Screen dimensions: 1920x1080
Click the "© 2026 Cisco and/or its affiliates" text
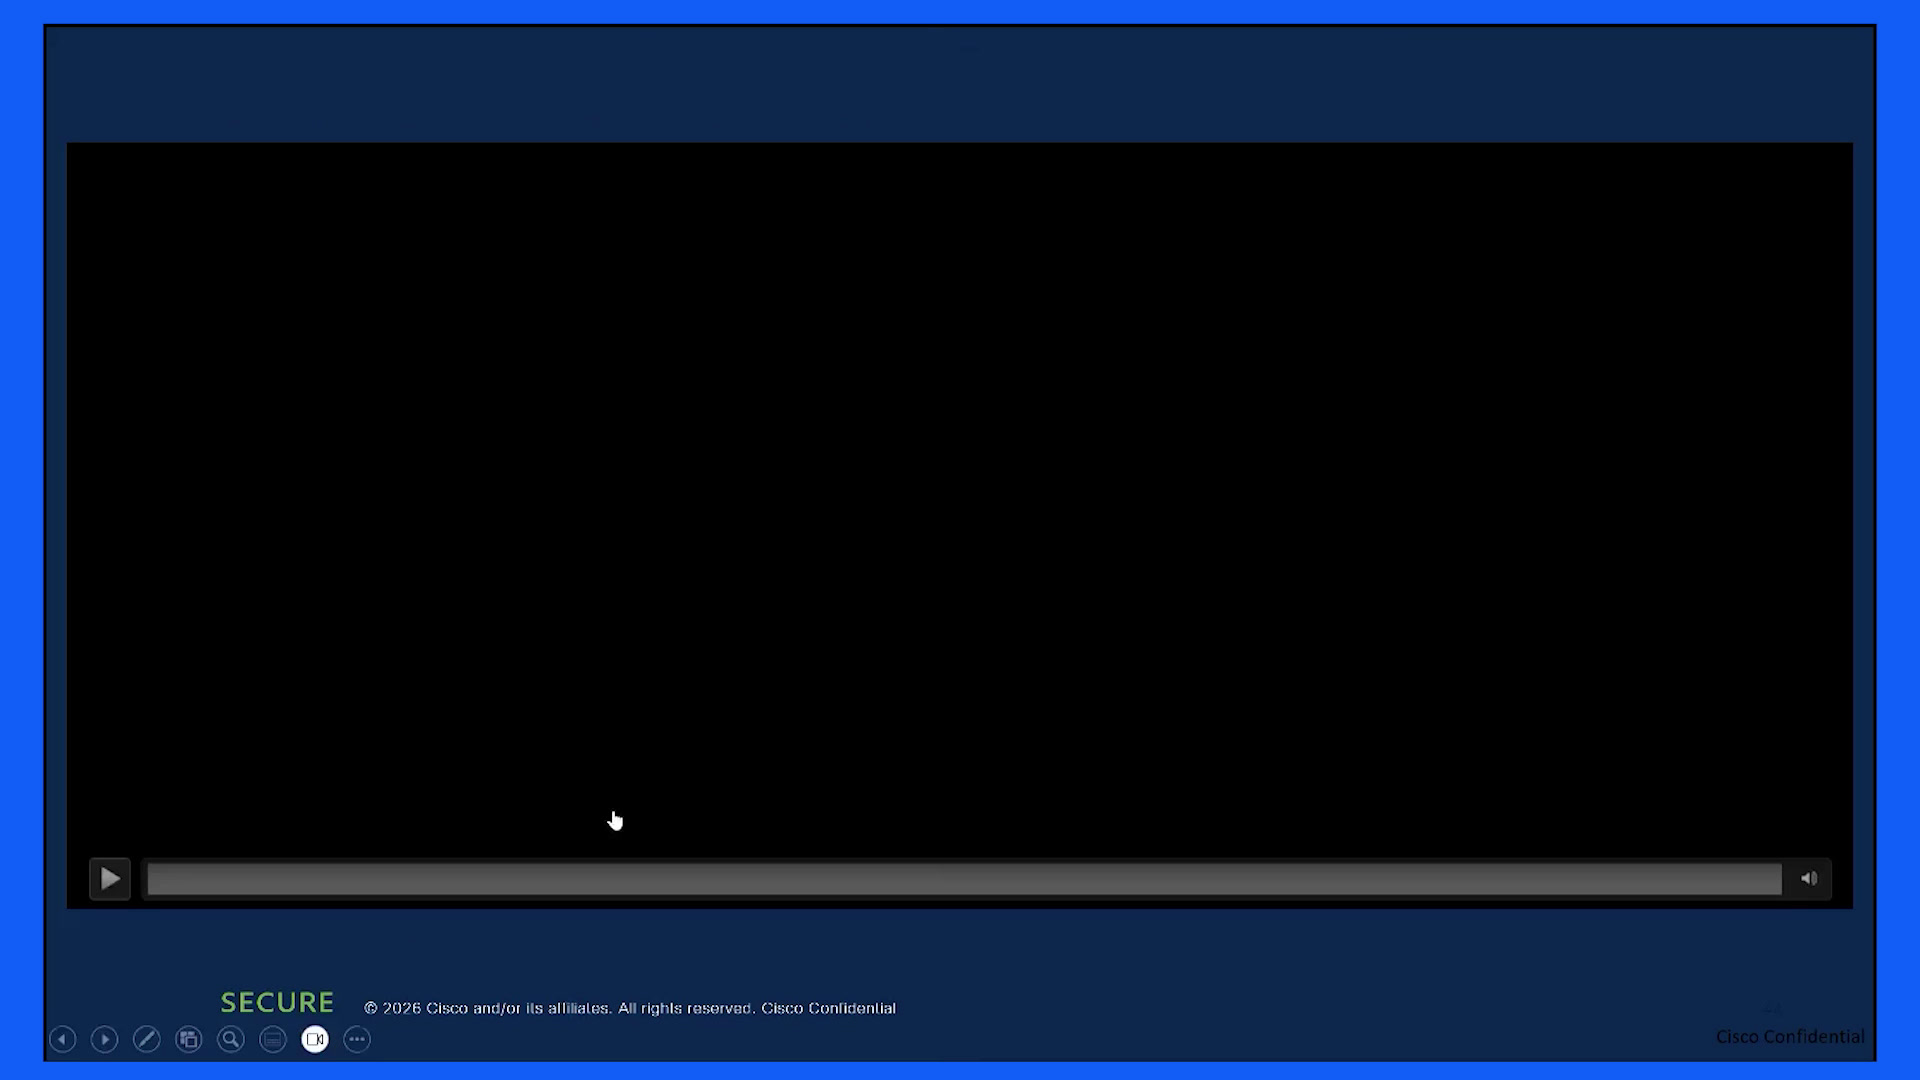click(x=487, y=1008)
